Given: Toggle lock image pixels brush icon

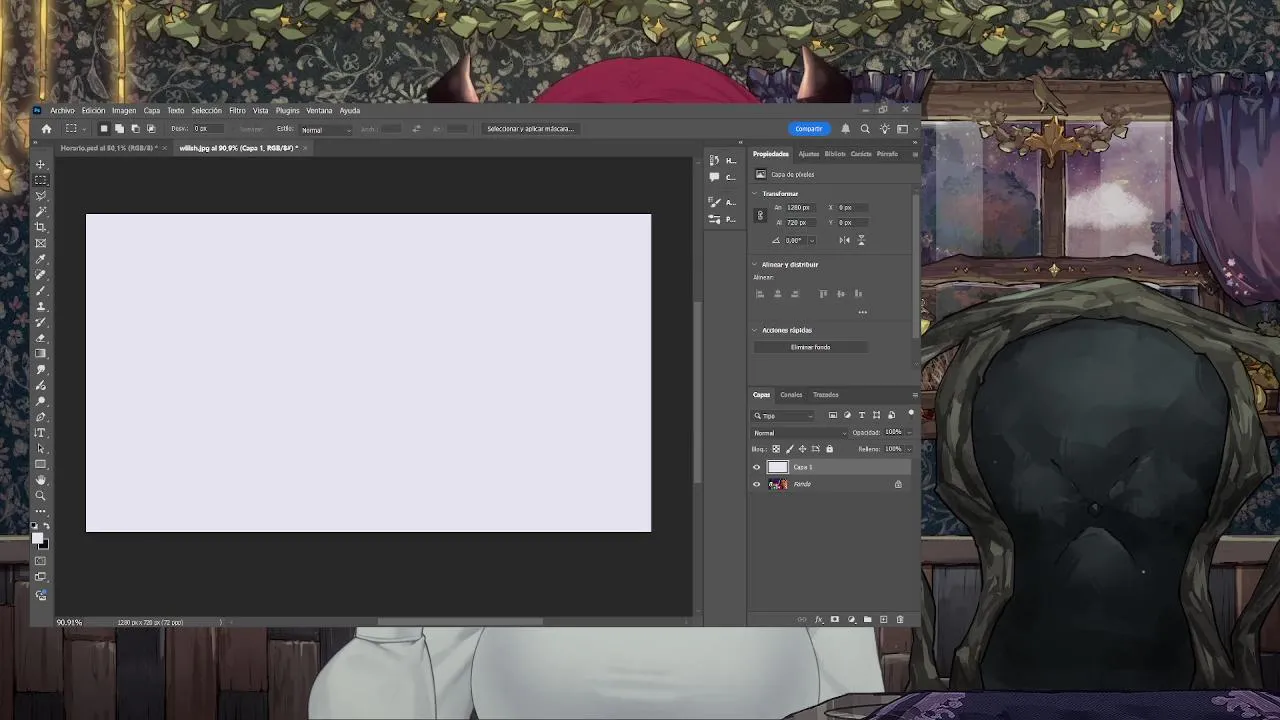Looking at the screenshot, I should click(789, 449).
